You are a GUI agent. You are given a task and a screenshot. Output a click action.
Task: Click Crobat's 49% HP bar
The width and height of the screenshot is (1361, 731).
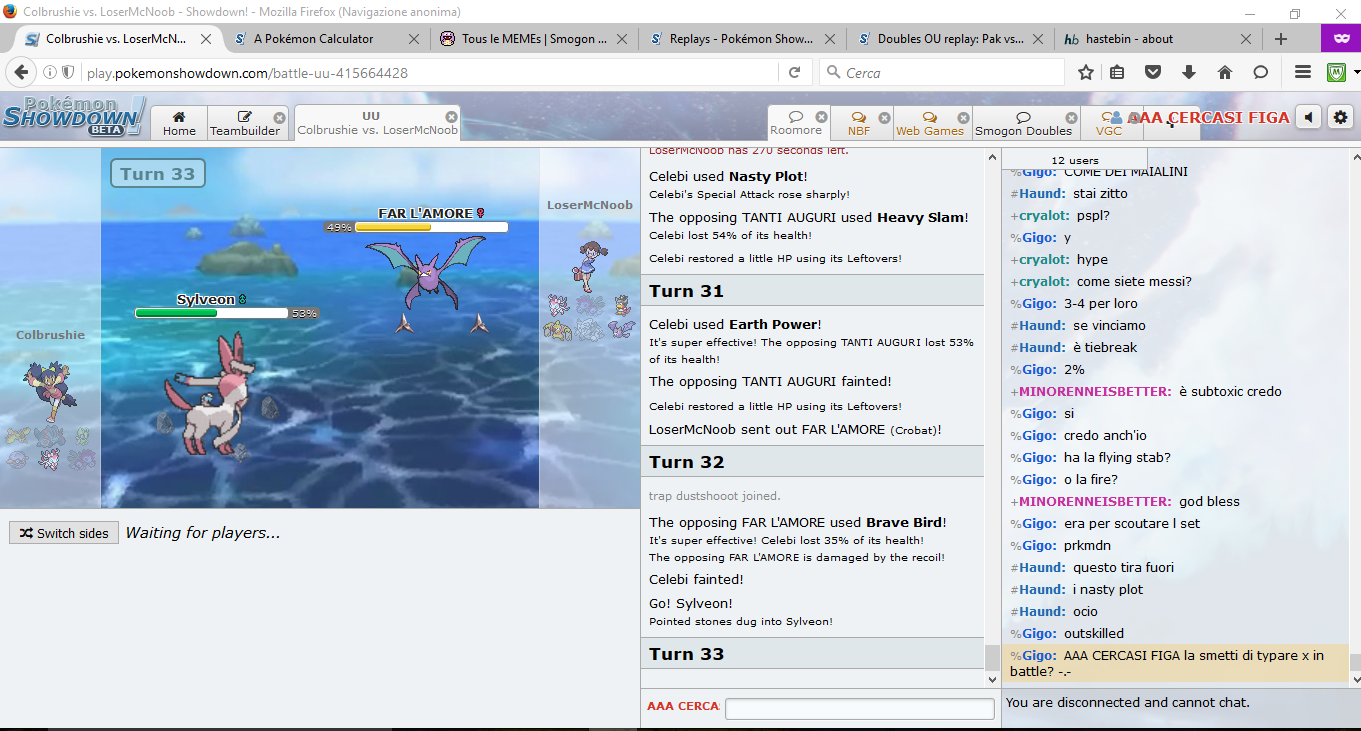(x=431, y=227)
